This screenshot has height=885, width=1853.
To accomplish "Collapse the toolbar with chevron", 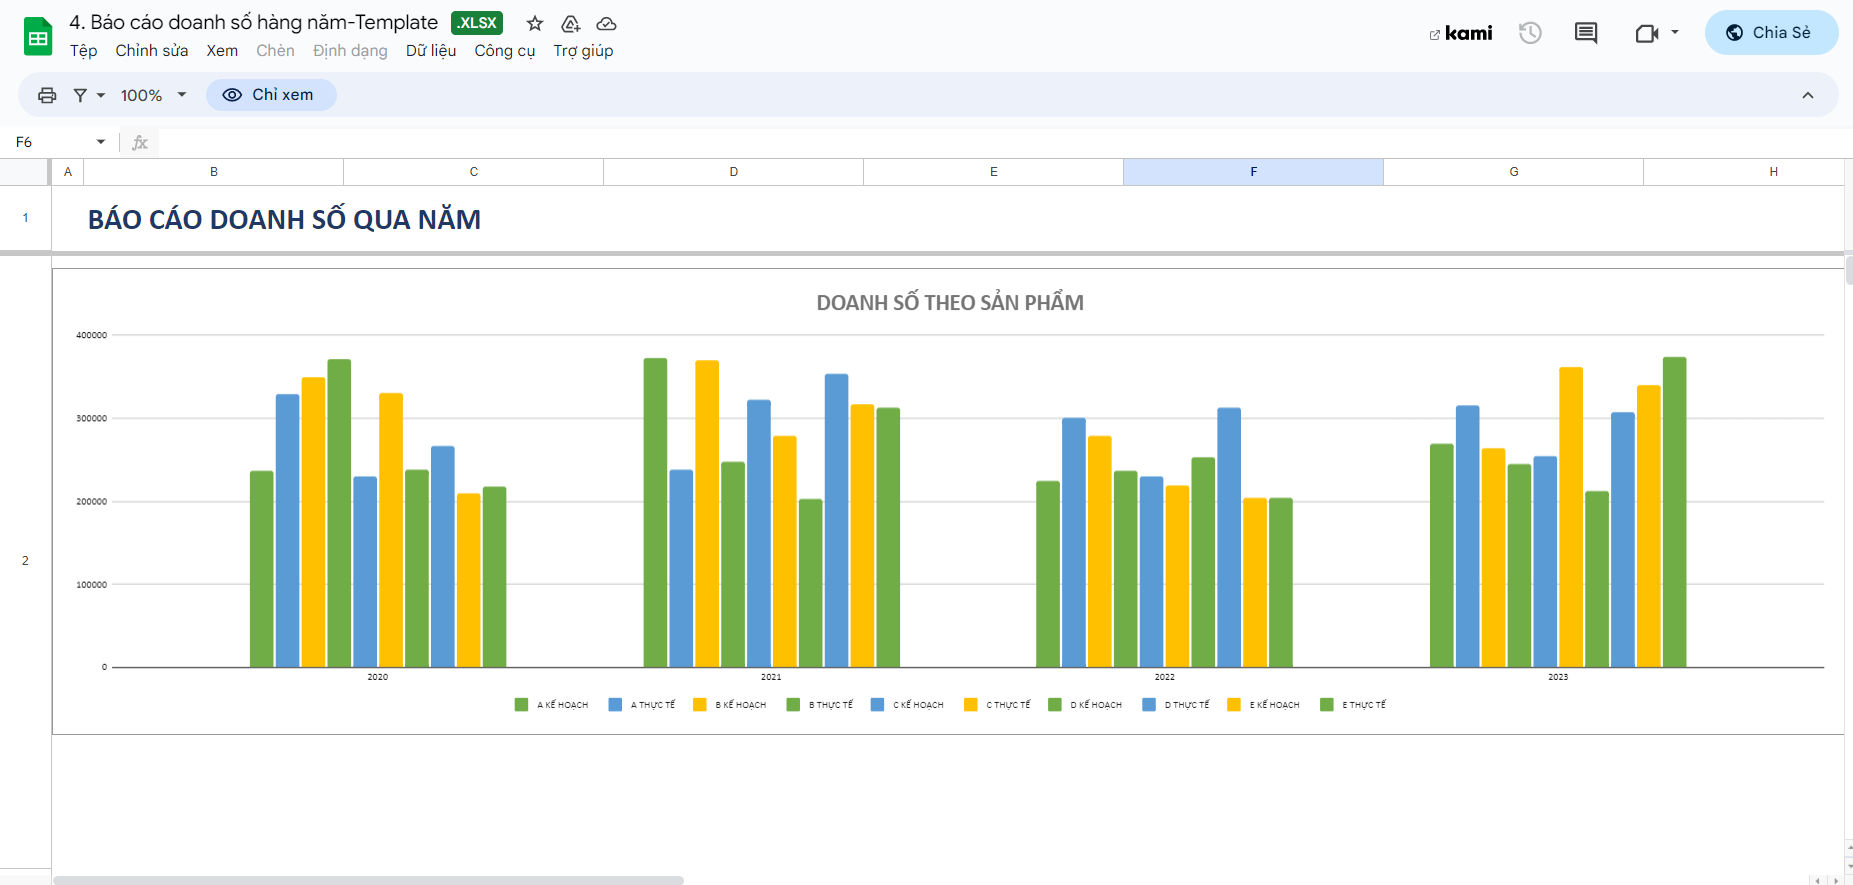I will 1808,95.
